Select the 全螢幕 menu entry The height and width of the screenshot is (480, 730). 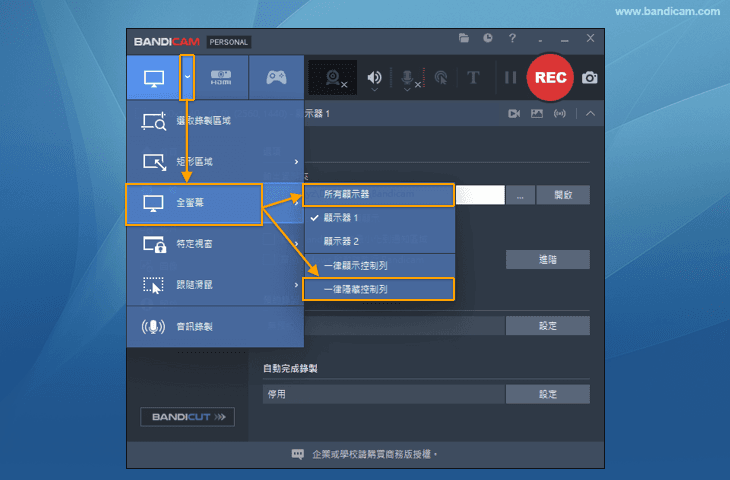coord(194,204)
